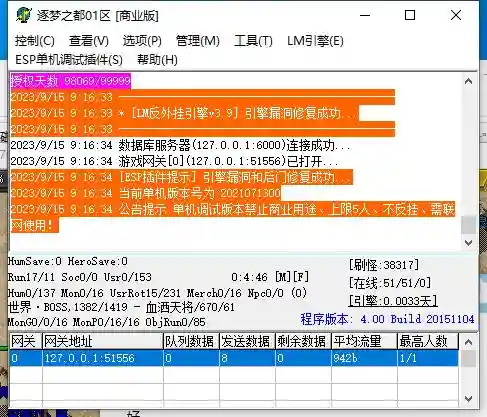Click the gateway table scrollbar thumb

click(x=468, y=359)
